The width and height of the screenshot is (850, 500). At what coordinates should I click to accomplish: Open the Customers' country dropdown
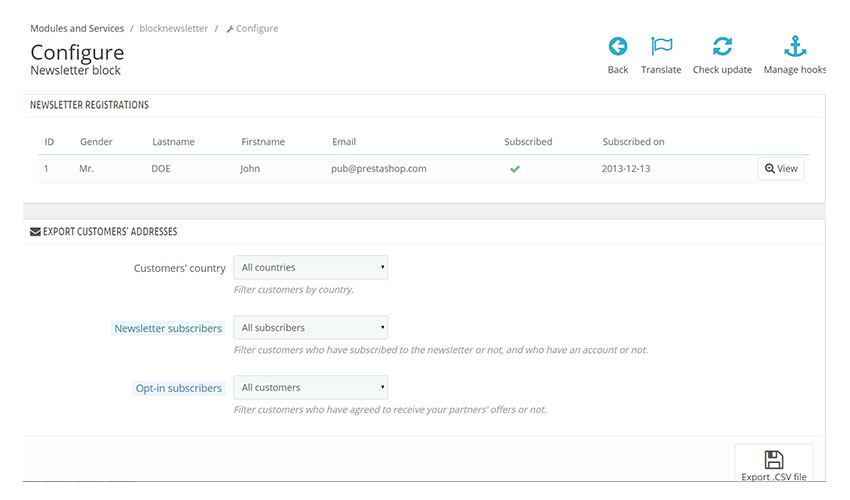(311, 268)
